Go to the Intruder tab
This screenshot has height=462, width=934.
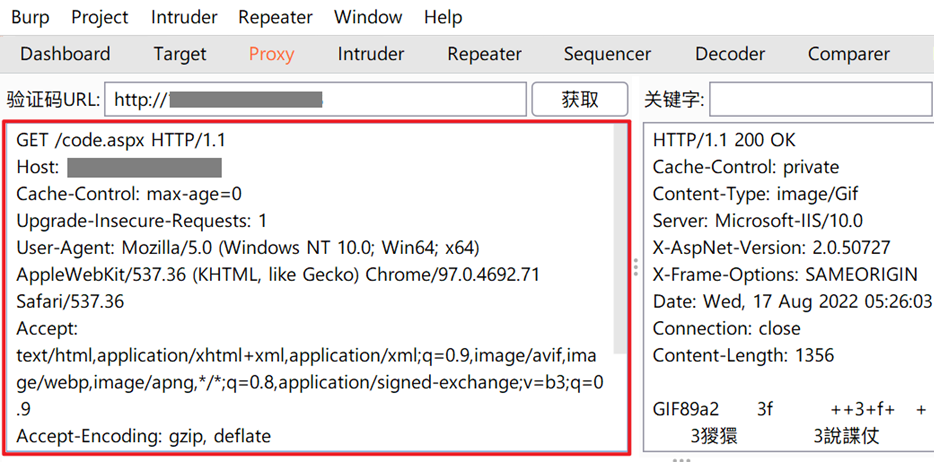[370, 54]
